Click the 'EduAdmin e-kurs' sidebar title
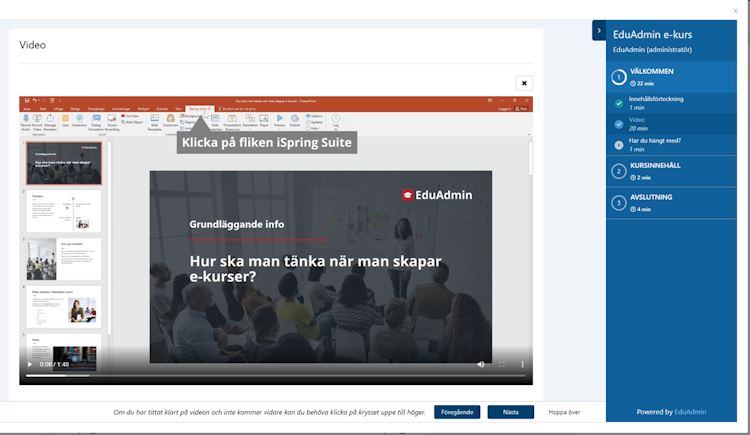Image resolution: width=750 pixels, height=435 pixels. 652,34
